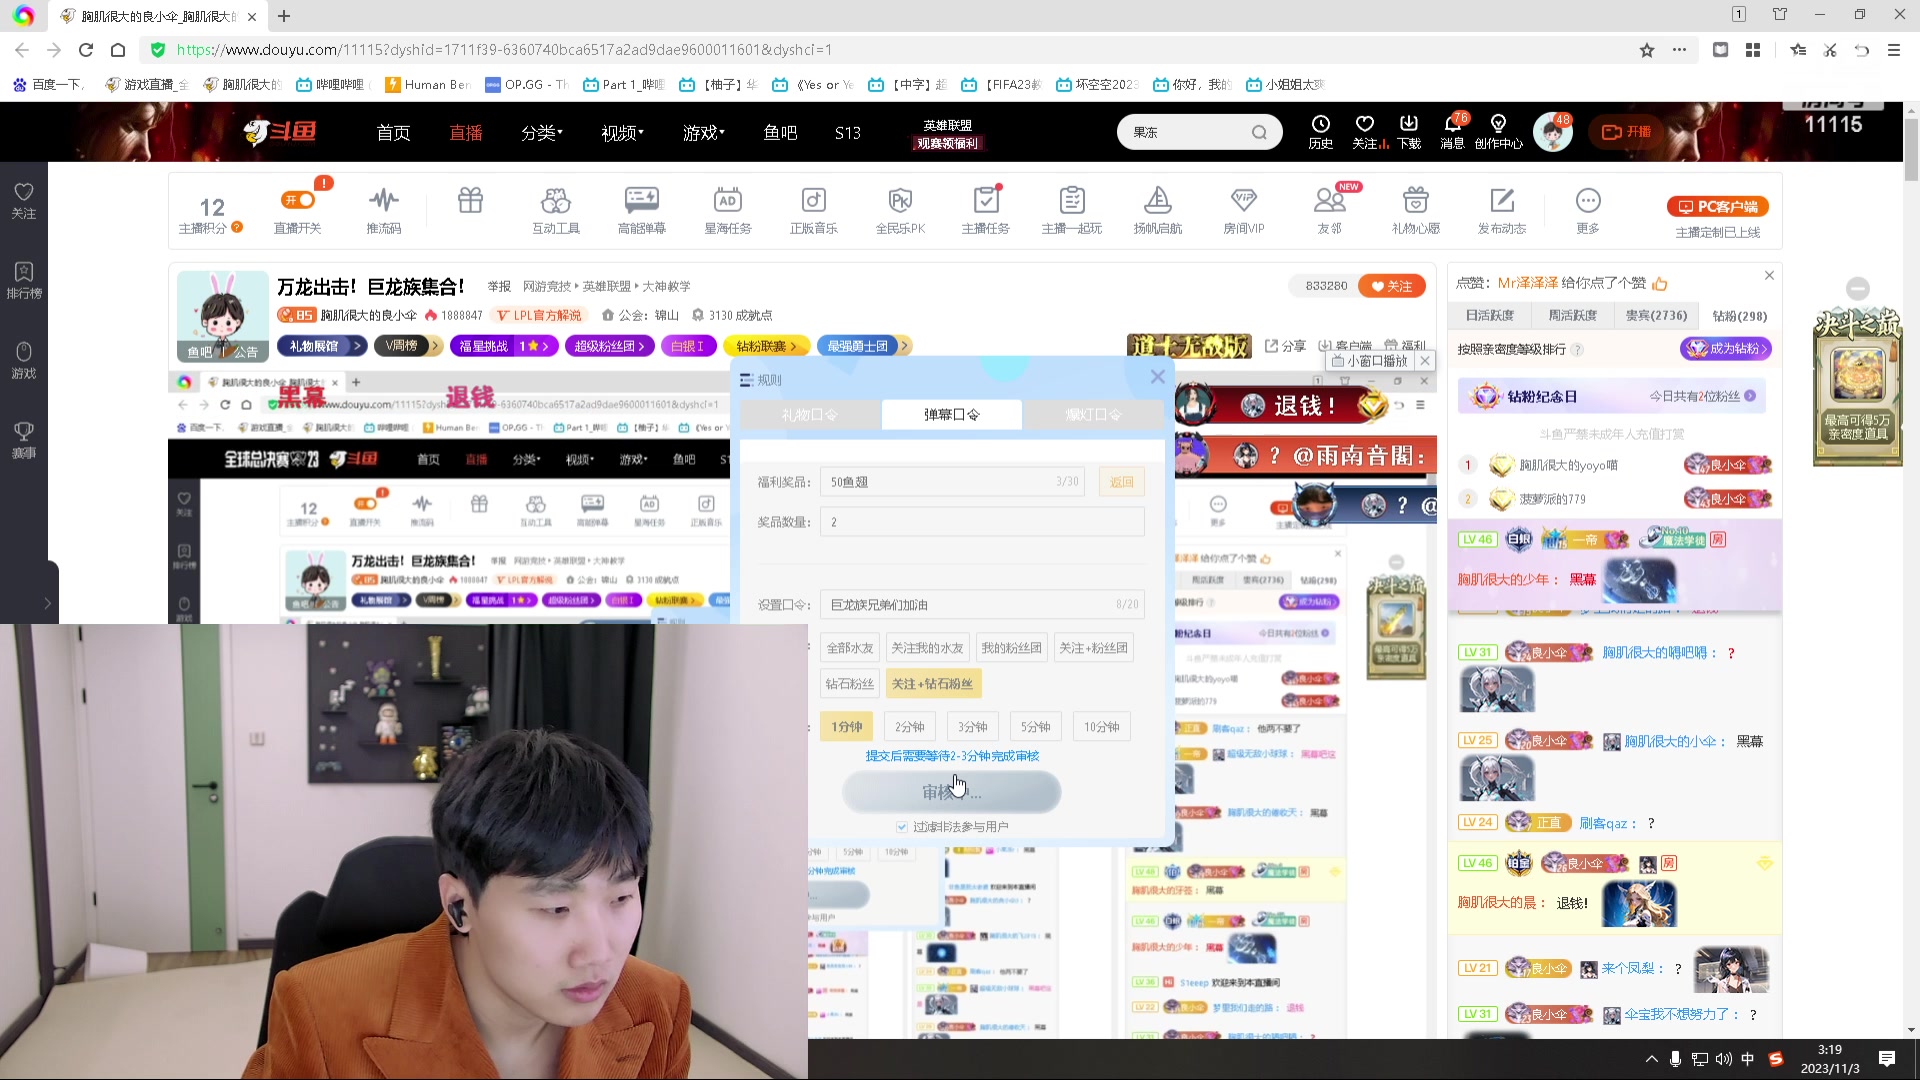The image size is (1920, 1080).
Task: Open the 关注 heart in left sidebar
Action: 24,191
